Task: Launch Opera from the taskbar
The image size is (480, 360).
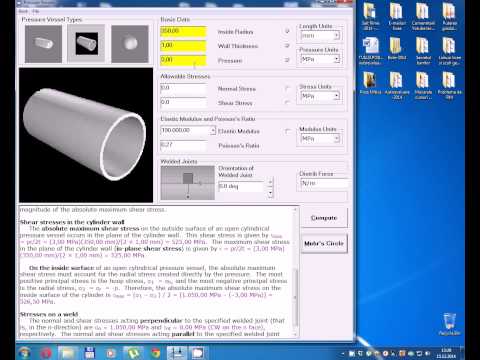Action: tap(46, 353)
